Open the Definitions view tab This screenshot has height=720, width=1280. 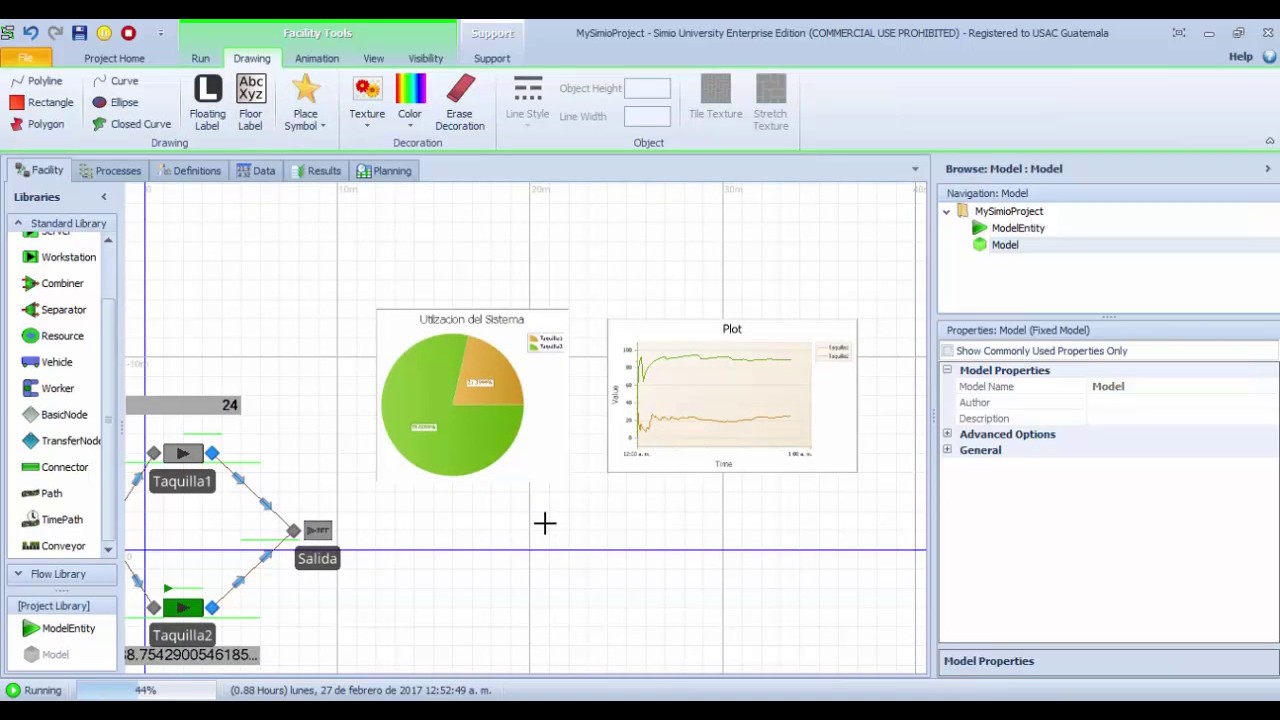tap(189, 171)
